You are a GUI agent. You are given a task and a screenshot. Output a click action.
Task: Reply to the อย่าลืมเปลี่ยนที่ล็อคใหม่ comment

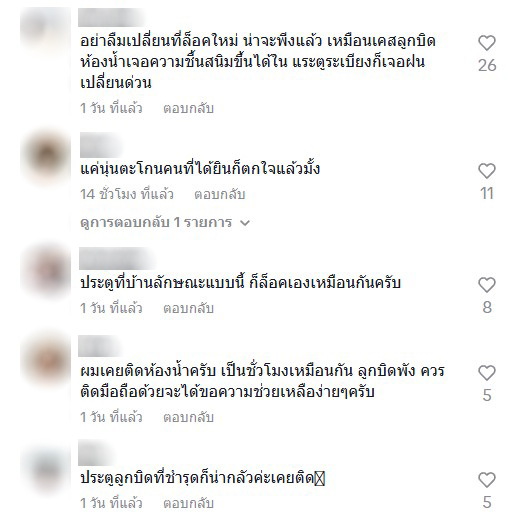pyautogui.click(x=188, y=109)
